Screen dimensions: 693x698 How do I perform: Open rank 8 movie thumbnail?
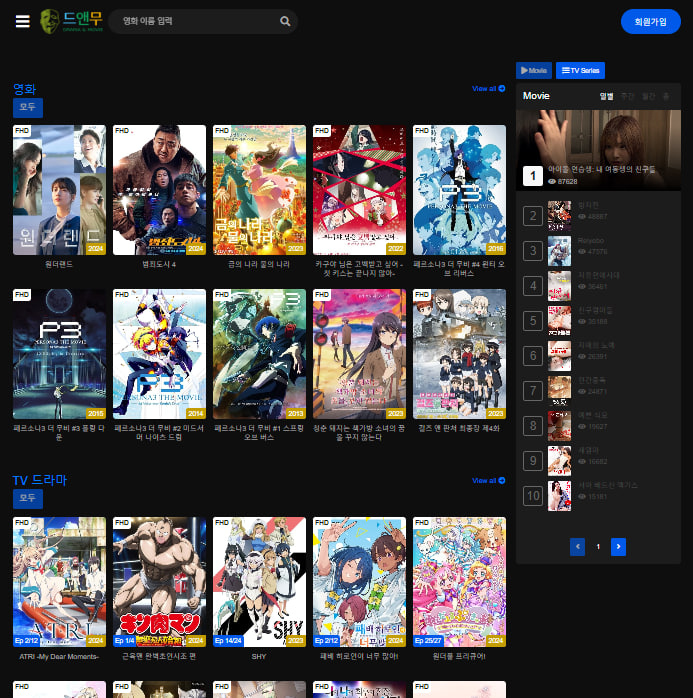pos(559,426)
